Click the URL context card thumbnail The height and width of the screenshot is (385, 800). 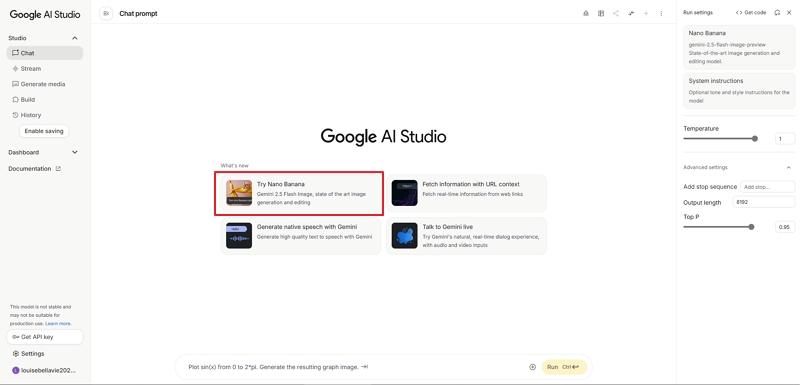[x=405, y=193]
